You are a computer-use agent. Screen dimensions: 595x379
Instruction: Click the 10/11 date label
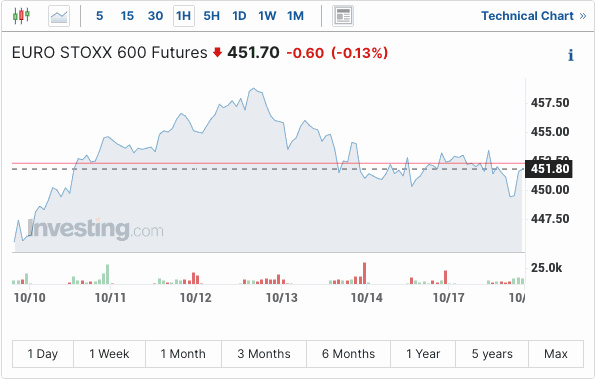[110, 298]
